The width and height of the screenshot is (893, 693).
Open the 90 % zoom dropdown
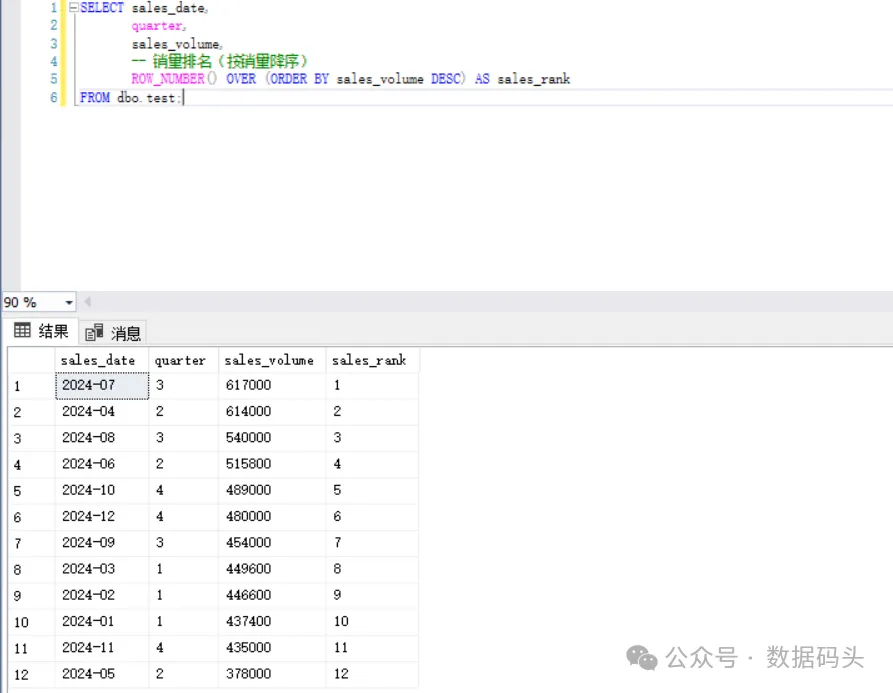(x=69, y=302)
